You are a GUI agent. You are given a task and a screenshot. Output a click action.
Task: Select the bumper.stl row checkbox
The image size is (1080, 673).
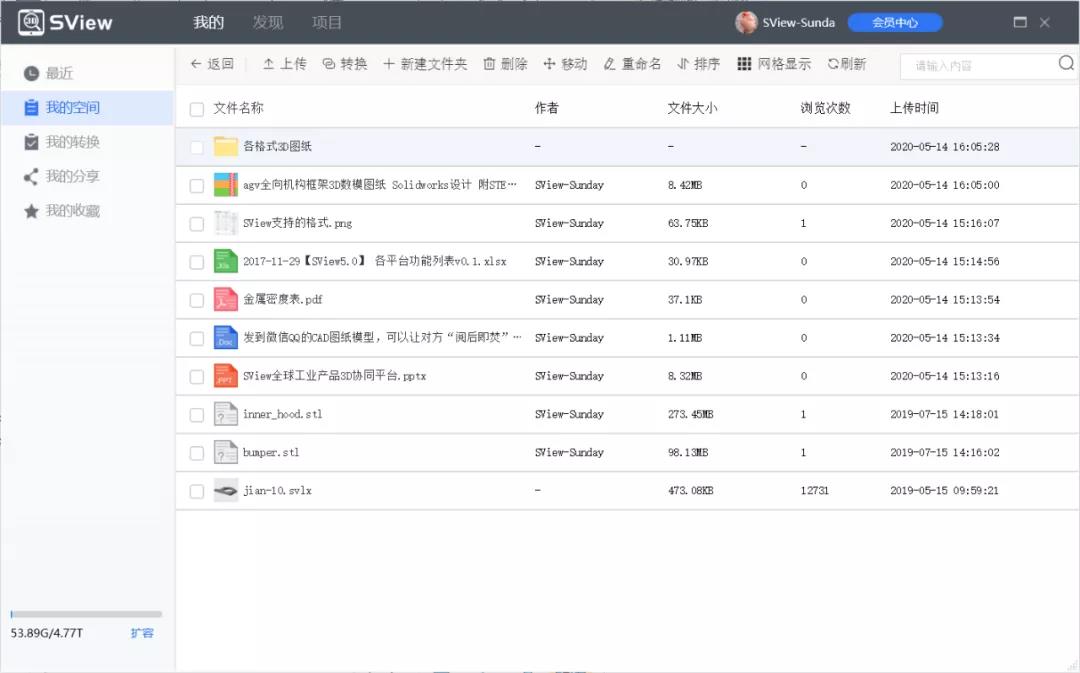(x=197, y=453)
